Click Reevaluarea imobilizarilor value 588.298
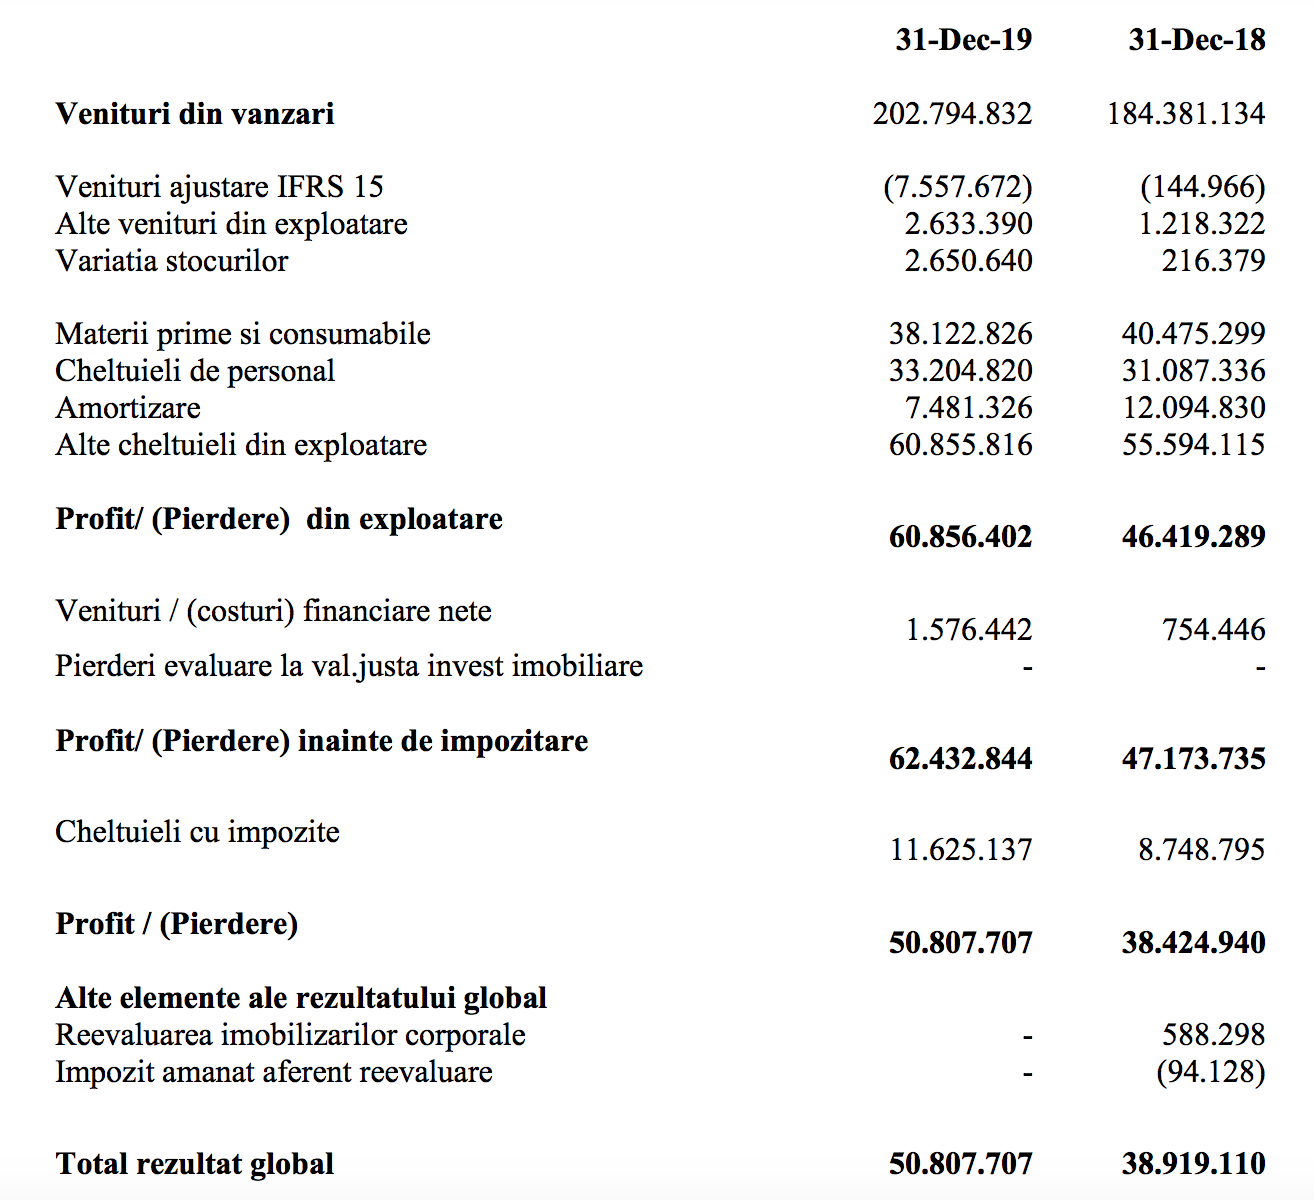Viewport: 1314px width, 1200px height. pyautogui.click(x=1214, y=1035)
